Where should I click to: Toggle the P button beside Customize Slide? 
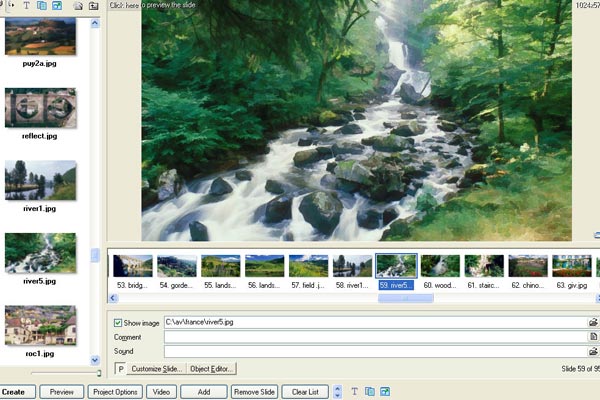tap(120, 369)
